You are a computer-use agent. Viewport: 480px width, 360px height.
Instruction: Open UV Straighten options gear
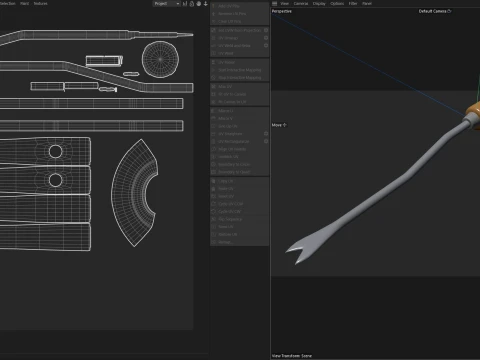tap(266, 134)
